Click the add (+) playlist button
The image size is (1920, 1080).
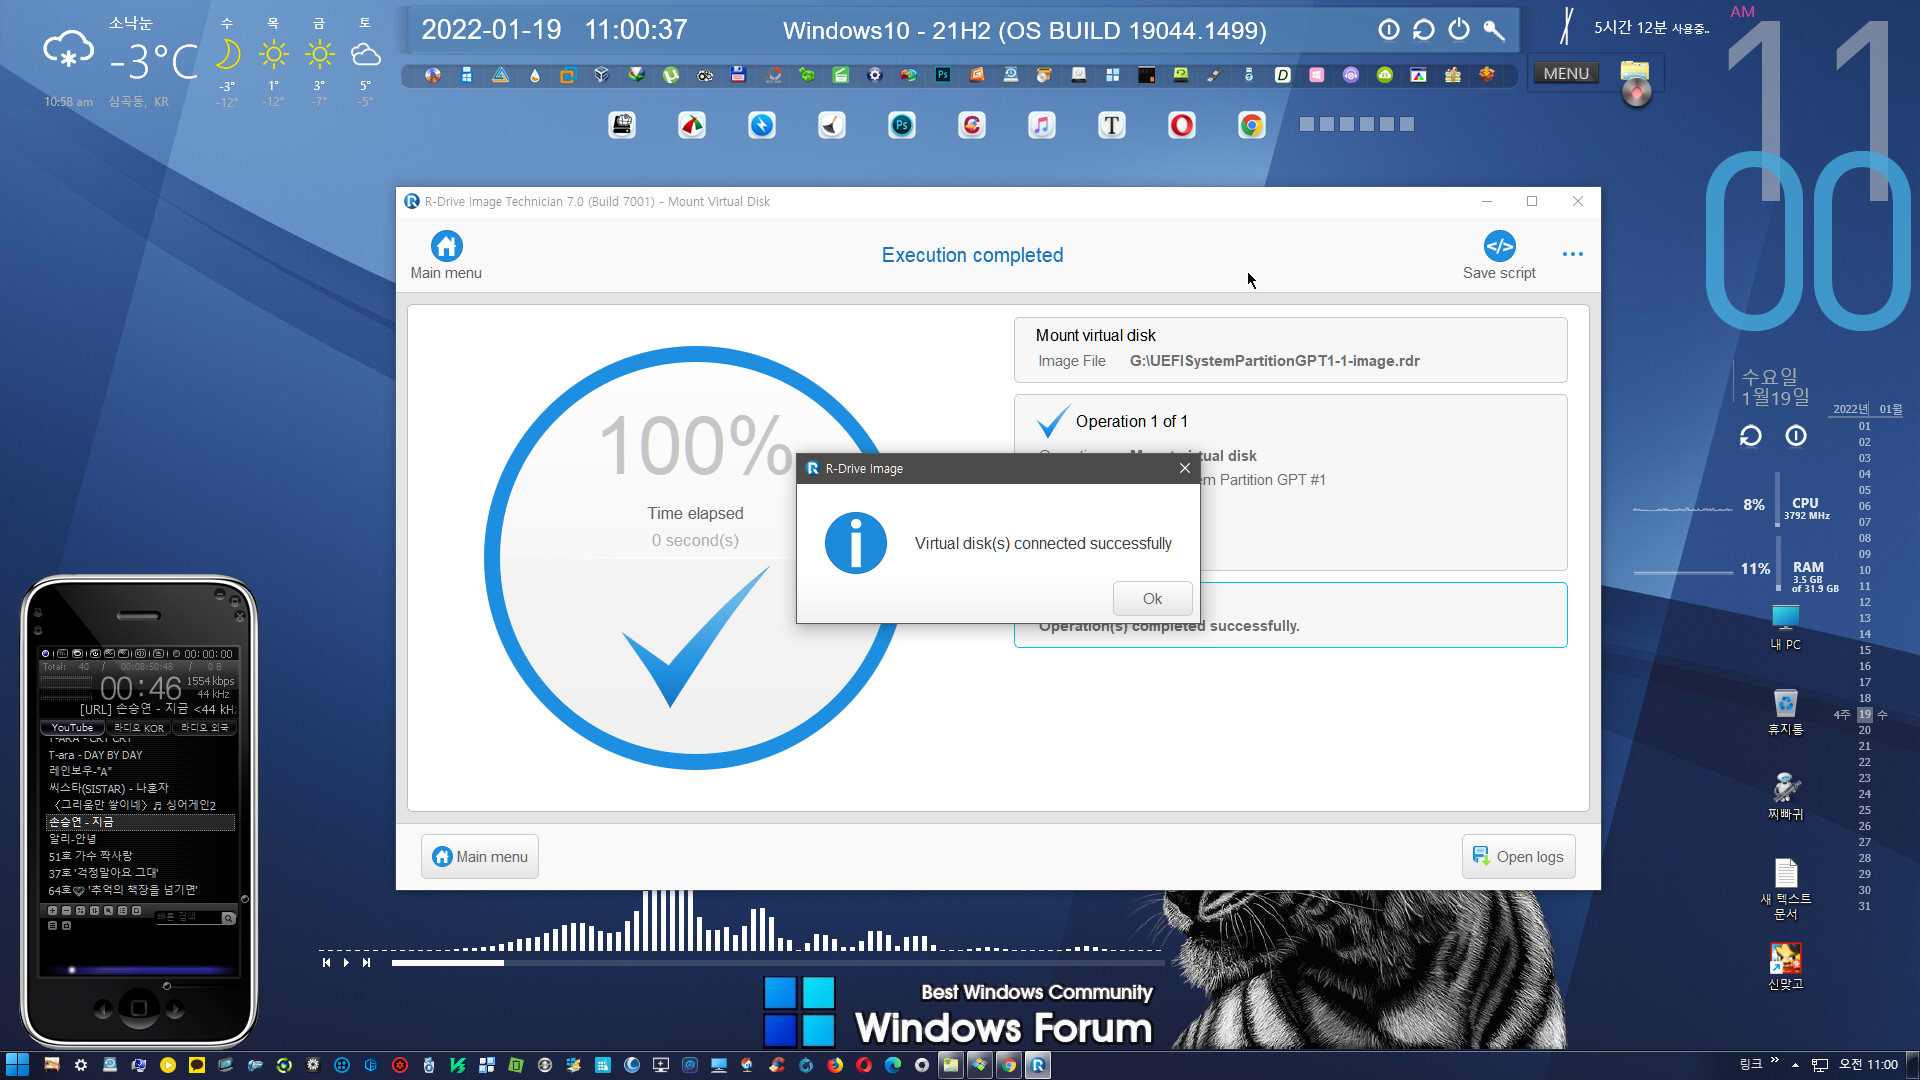click(x=52, y=911)
